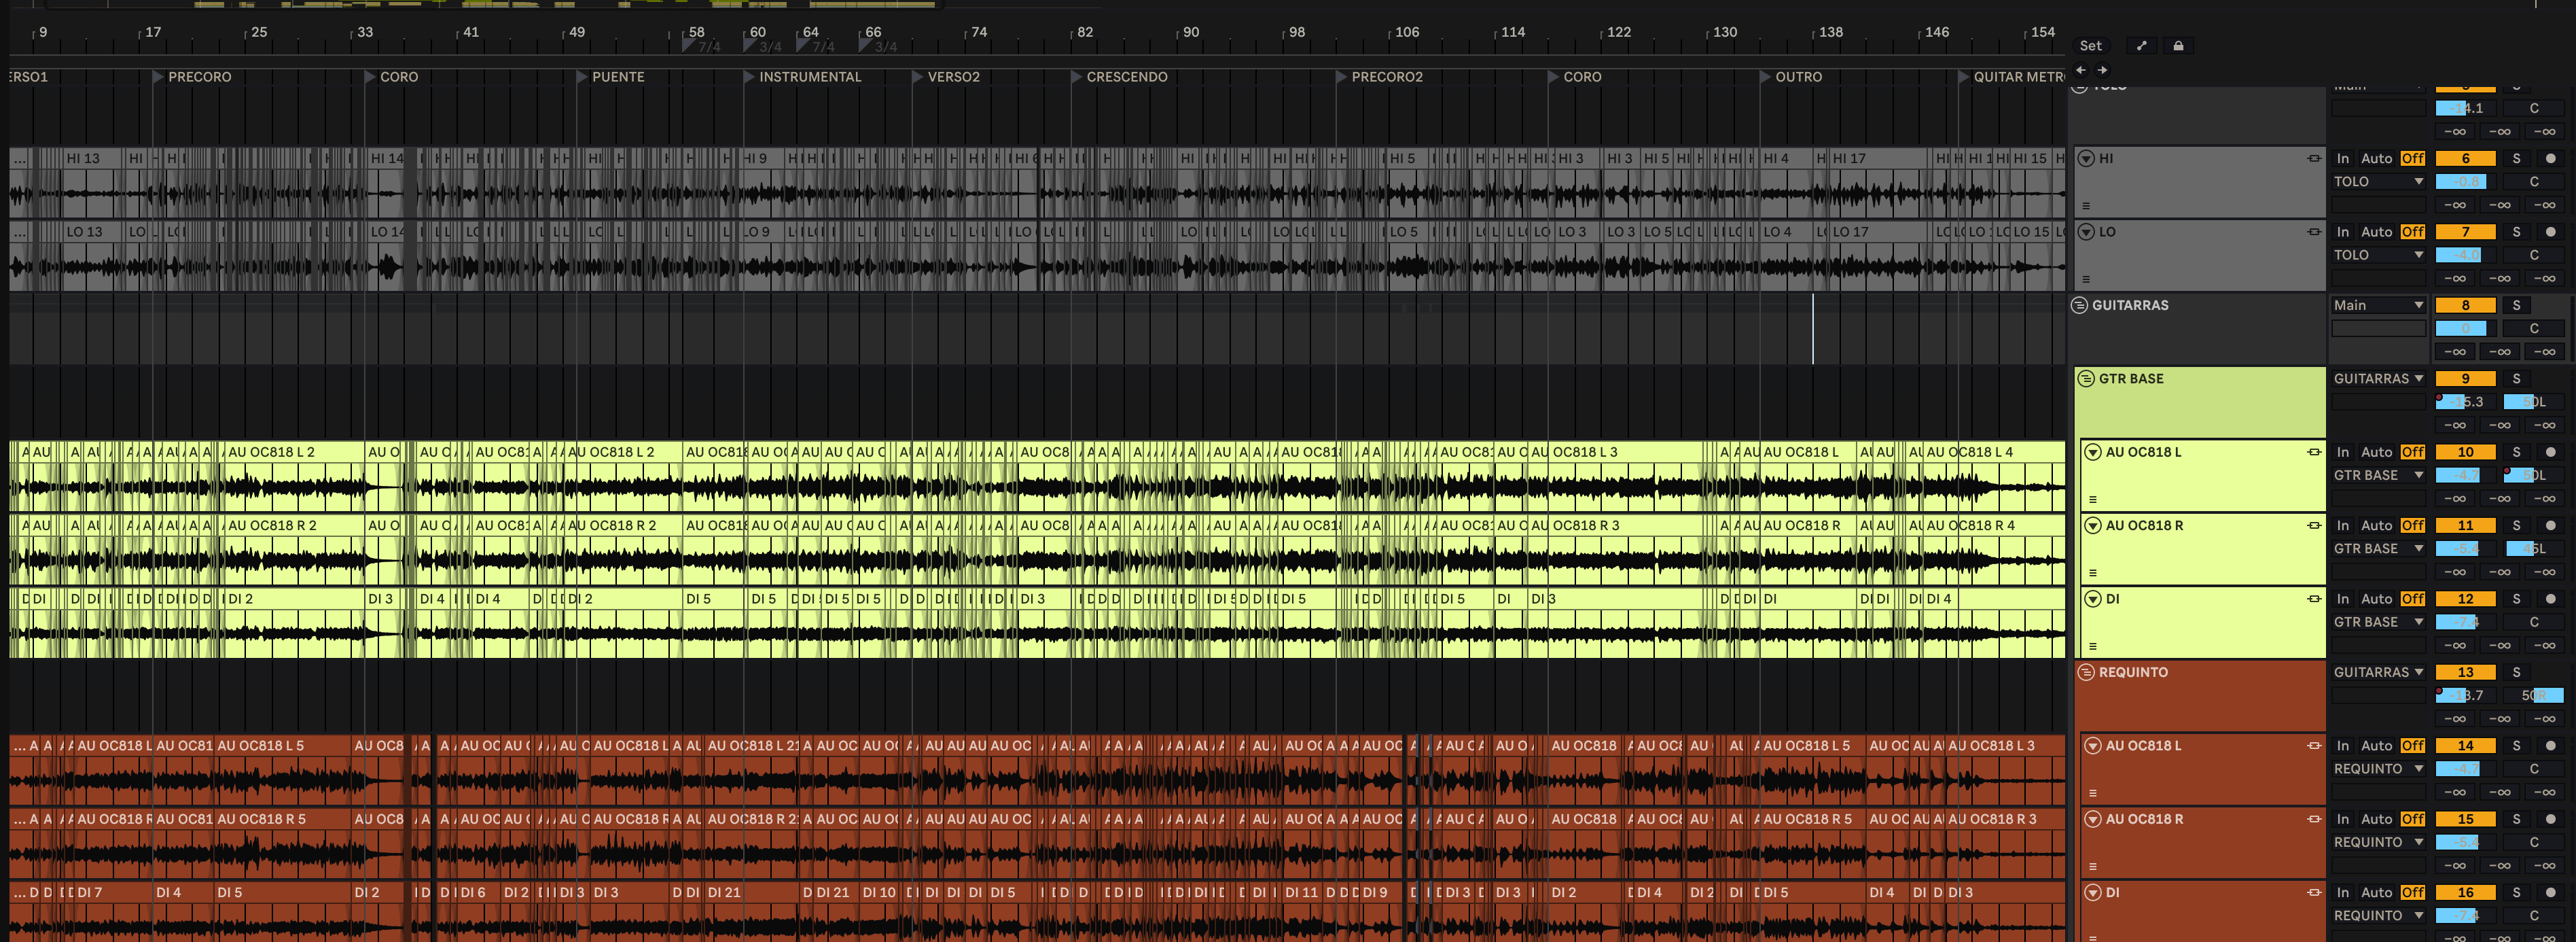Viewport: 2576px width, 942px height.
Task: Arm track 16 DI for recording
Action: click(2550, 892)
